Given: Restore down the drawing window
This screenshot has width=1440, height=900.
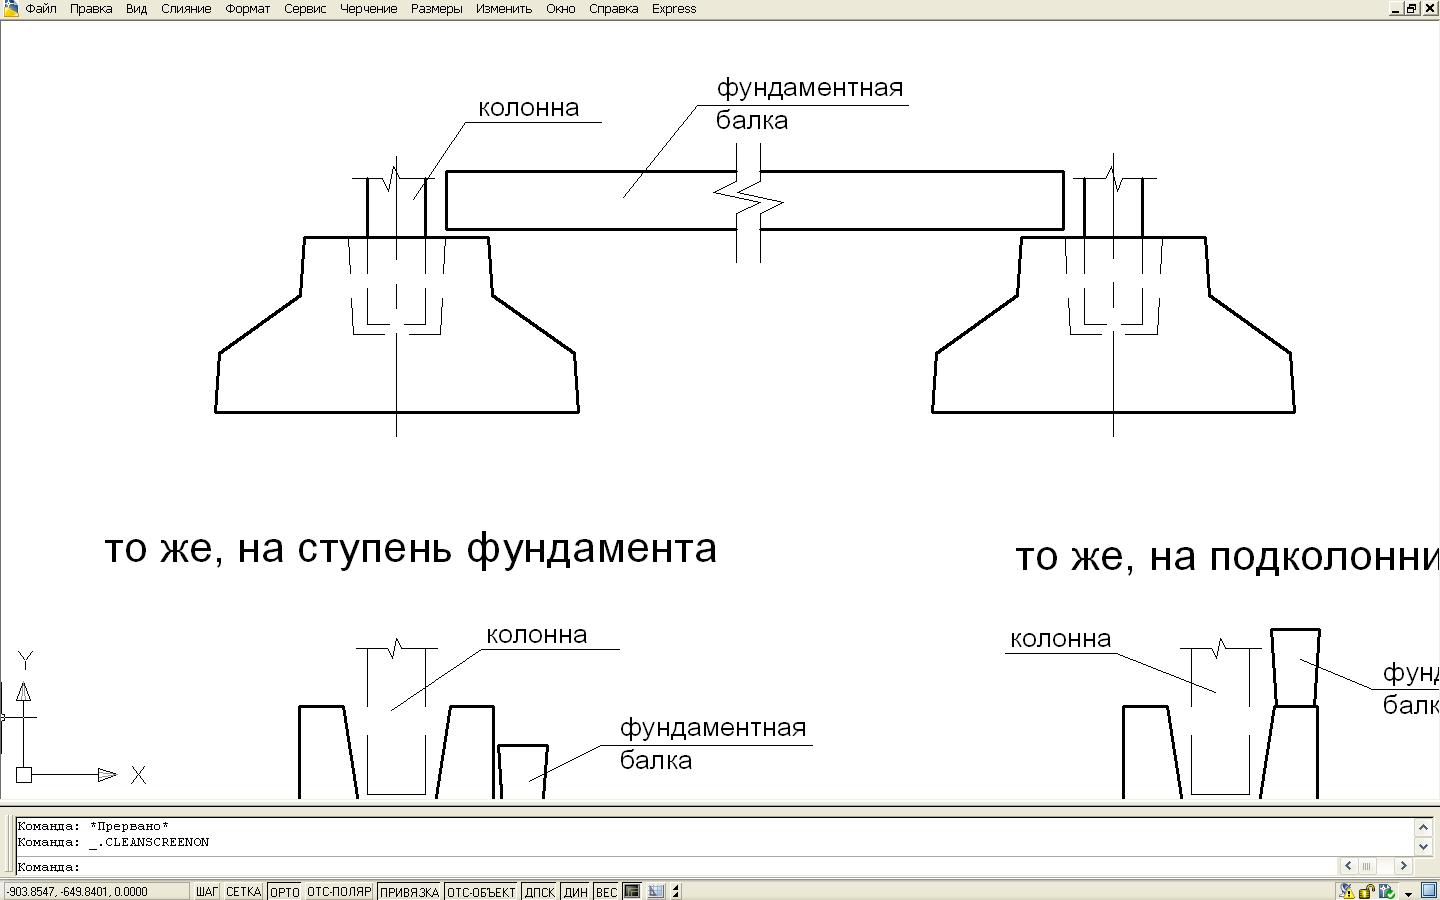Looking at the screenshot, I should point(1411,9).
